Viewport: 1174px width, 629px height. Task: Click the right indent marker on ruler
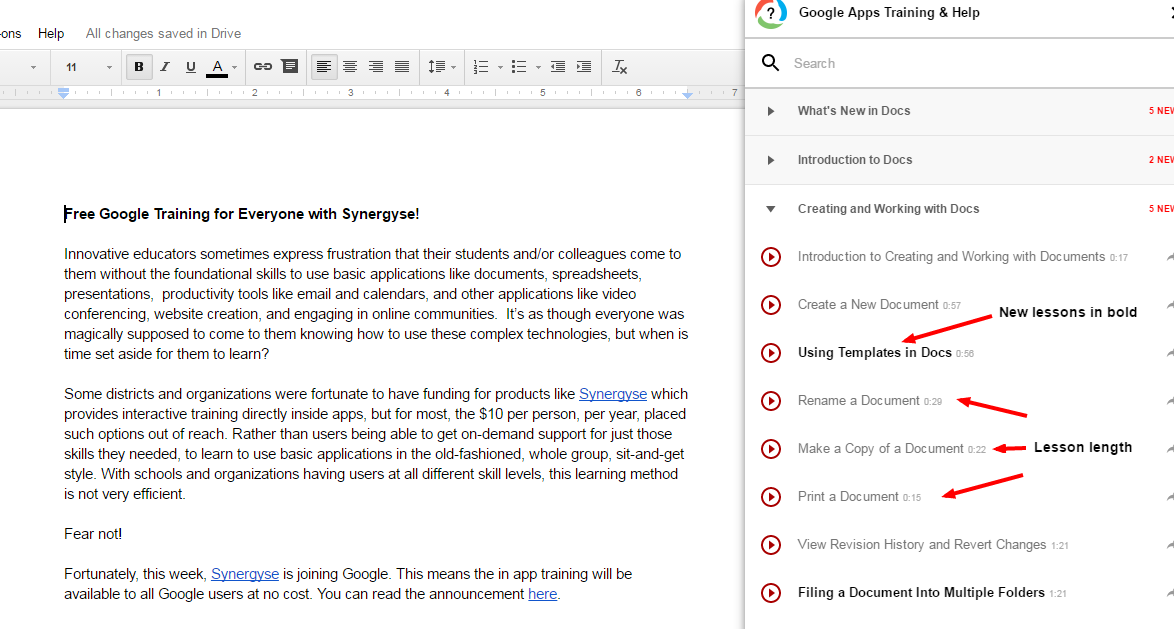coord(687,94)
